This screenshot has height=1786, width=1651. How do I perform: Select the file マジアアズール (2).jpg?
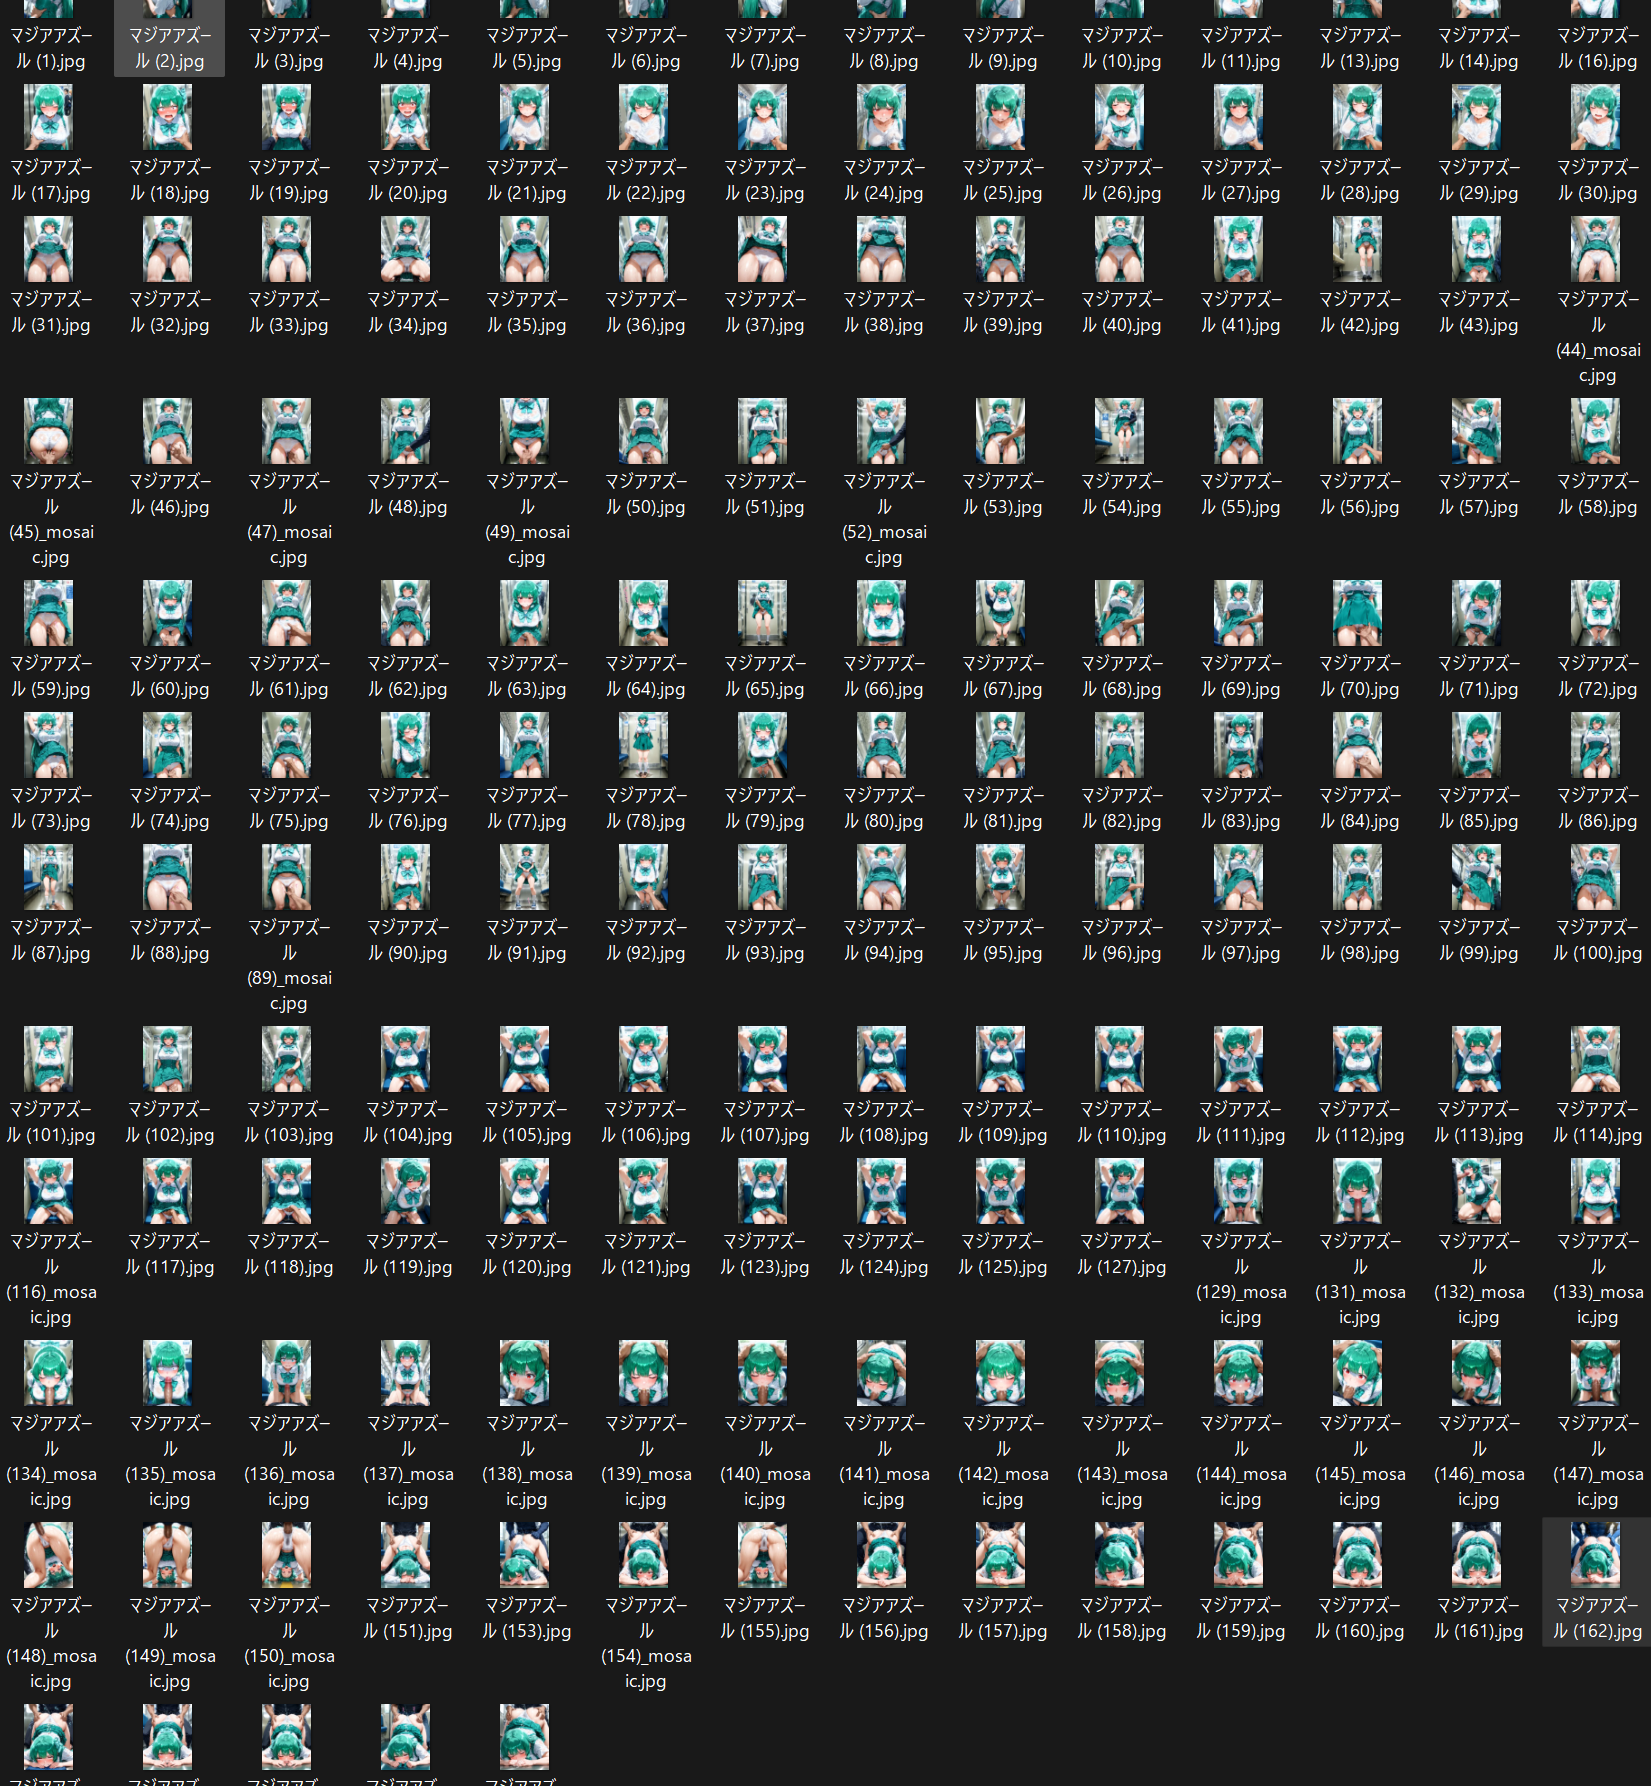pos(170,36)
